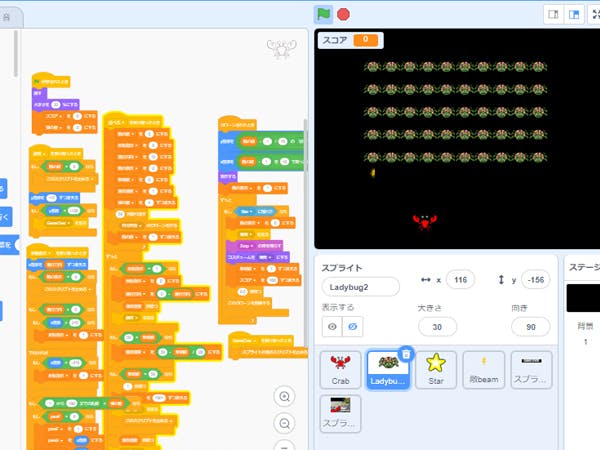Zoom in on the code workspace

(285, 397)
